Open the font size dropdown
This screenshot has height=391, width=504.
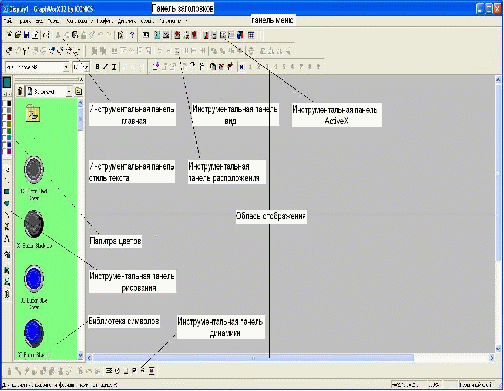[86, 67]
